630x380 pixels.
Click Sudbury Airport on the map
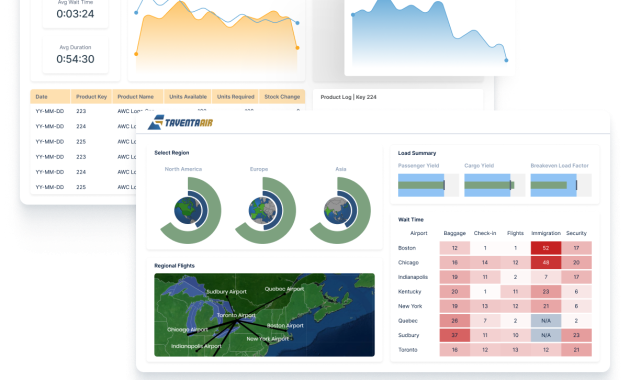pyautogui.click(x=226, y=292)
